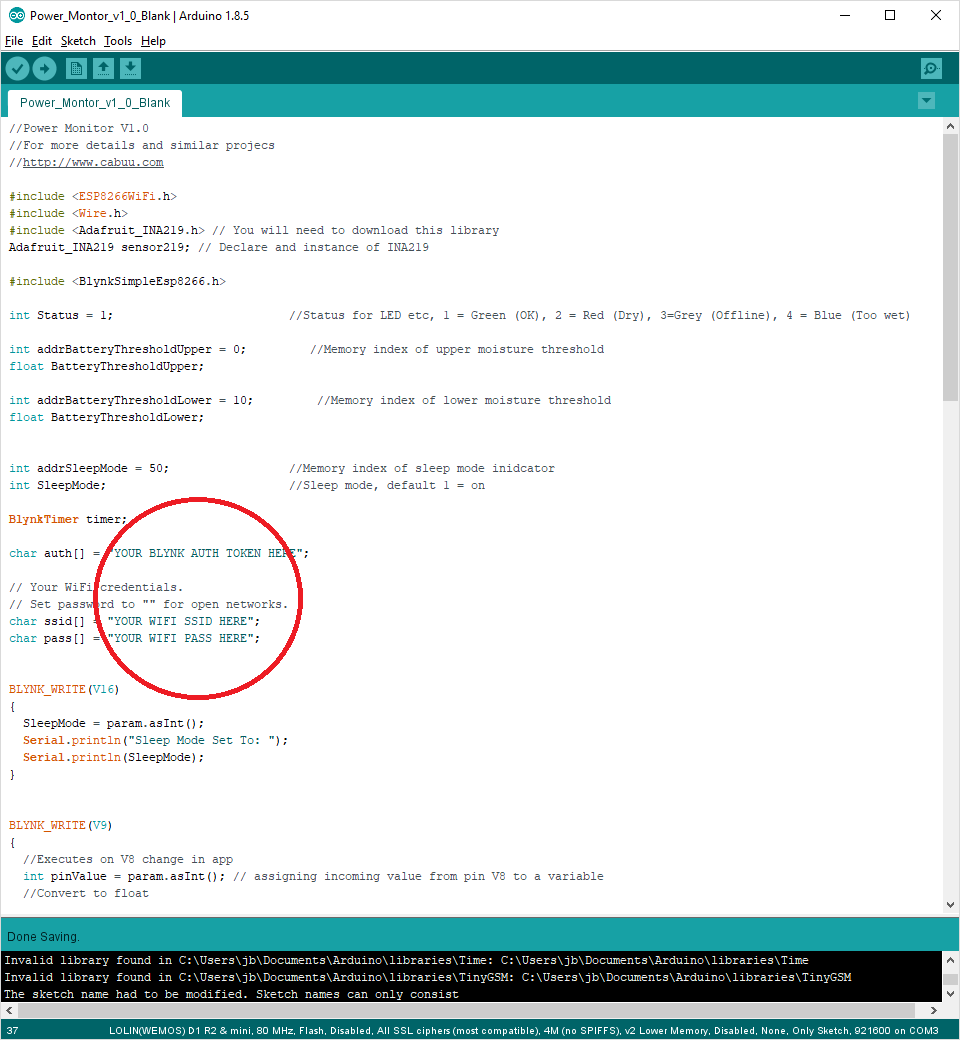Open the Serial Monitor
The image size is (960, 1040).
coord(931,68)
